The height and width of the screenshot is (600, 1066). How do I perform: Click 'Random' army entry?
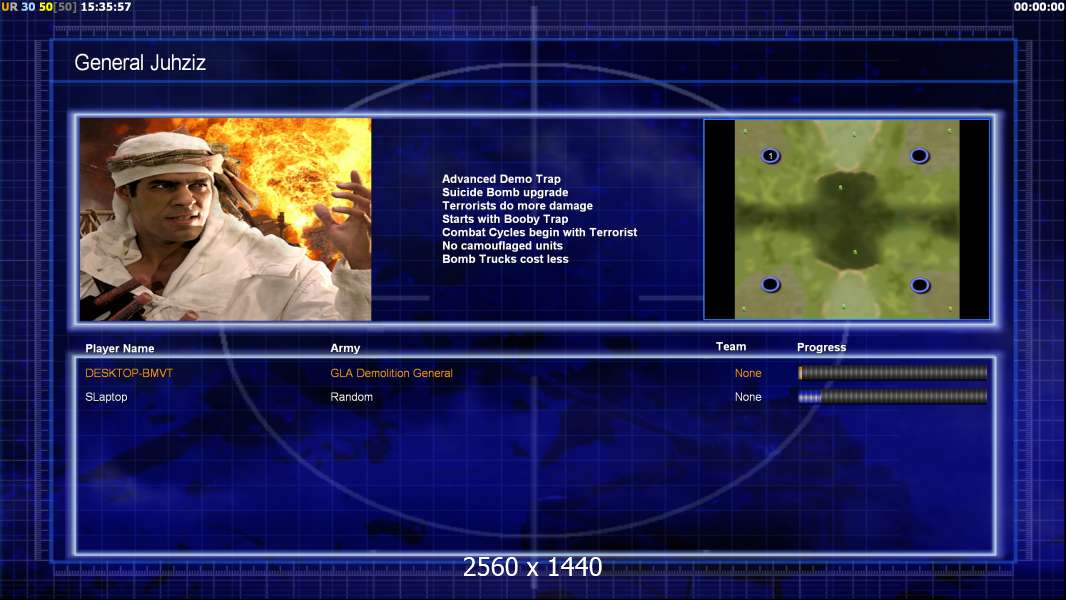tap(351, 397)
